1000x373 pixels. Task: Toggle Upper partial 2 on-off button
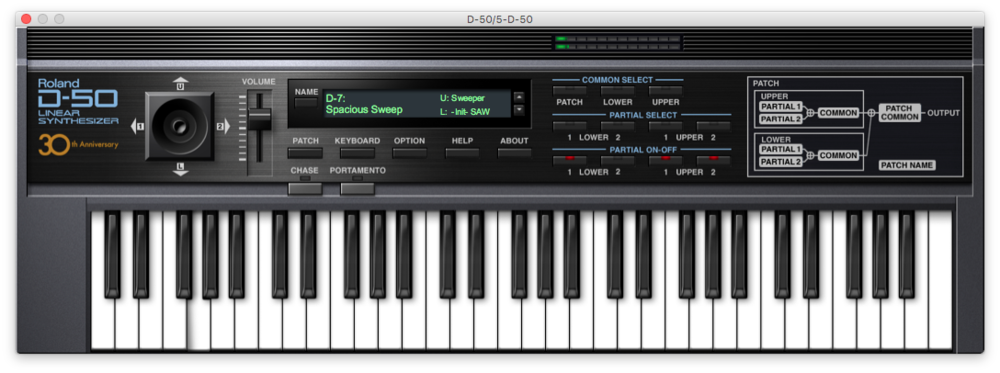(x=713, y=159)
